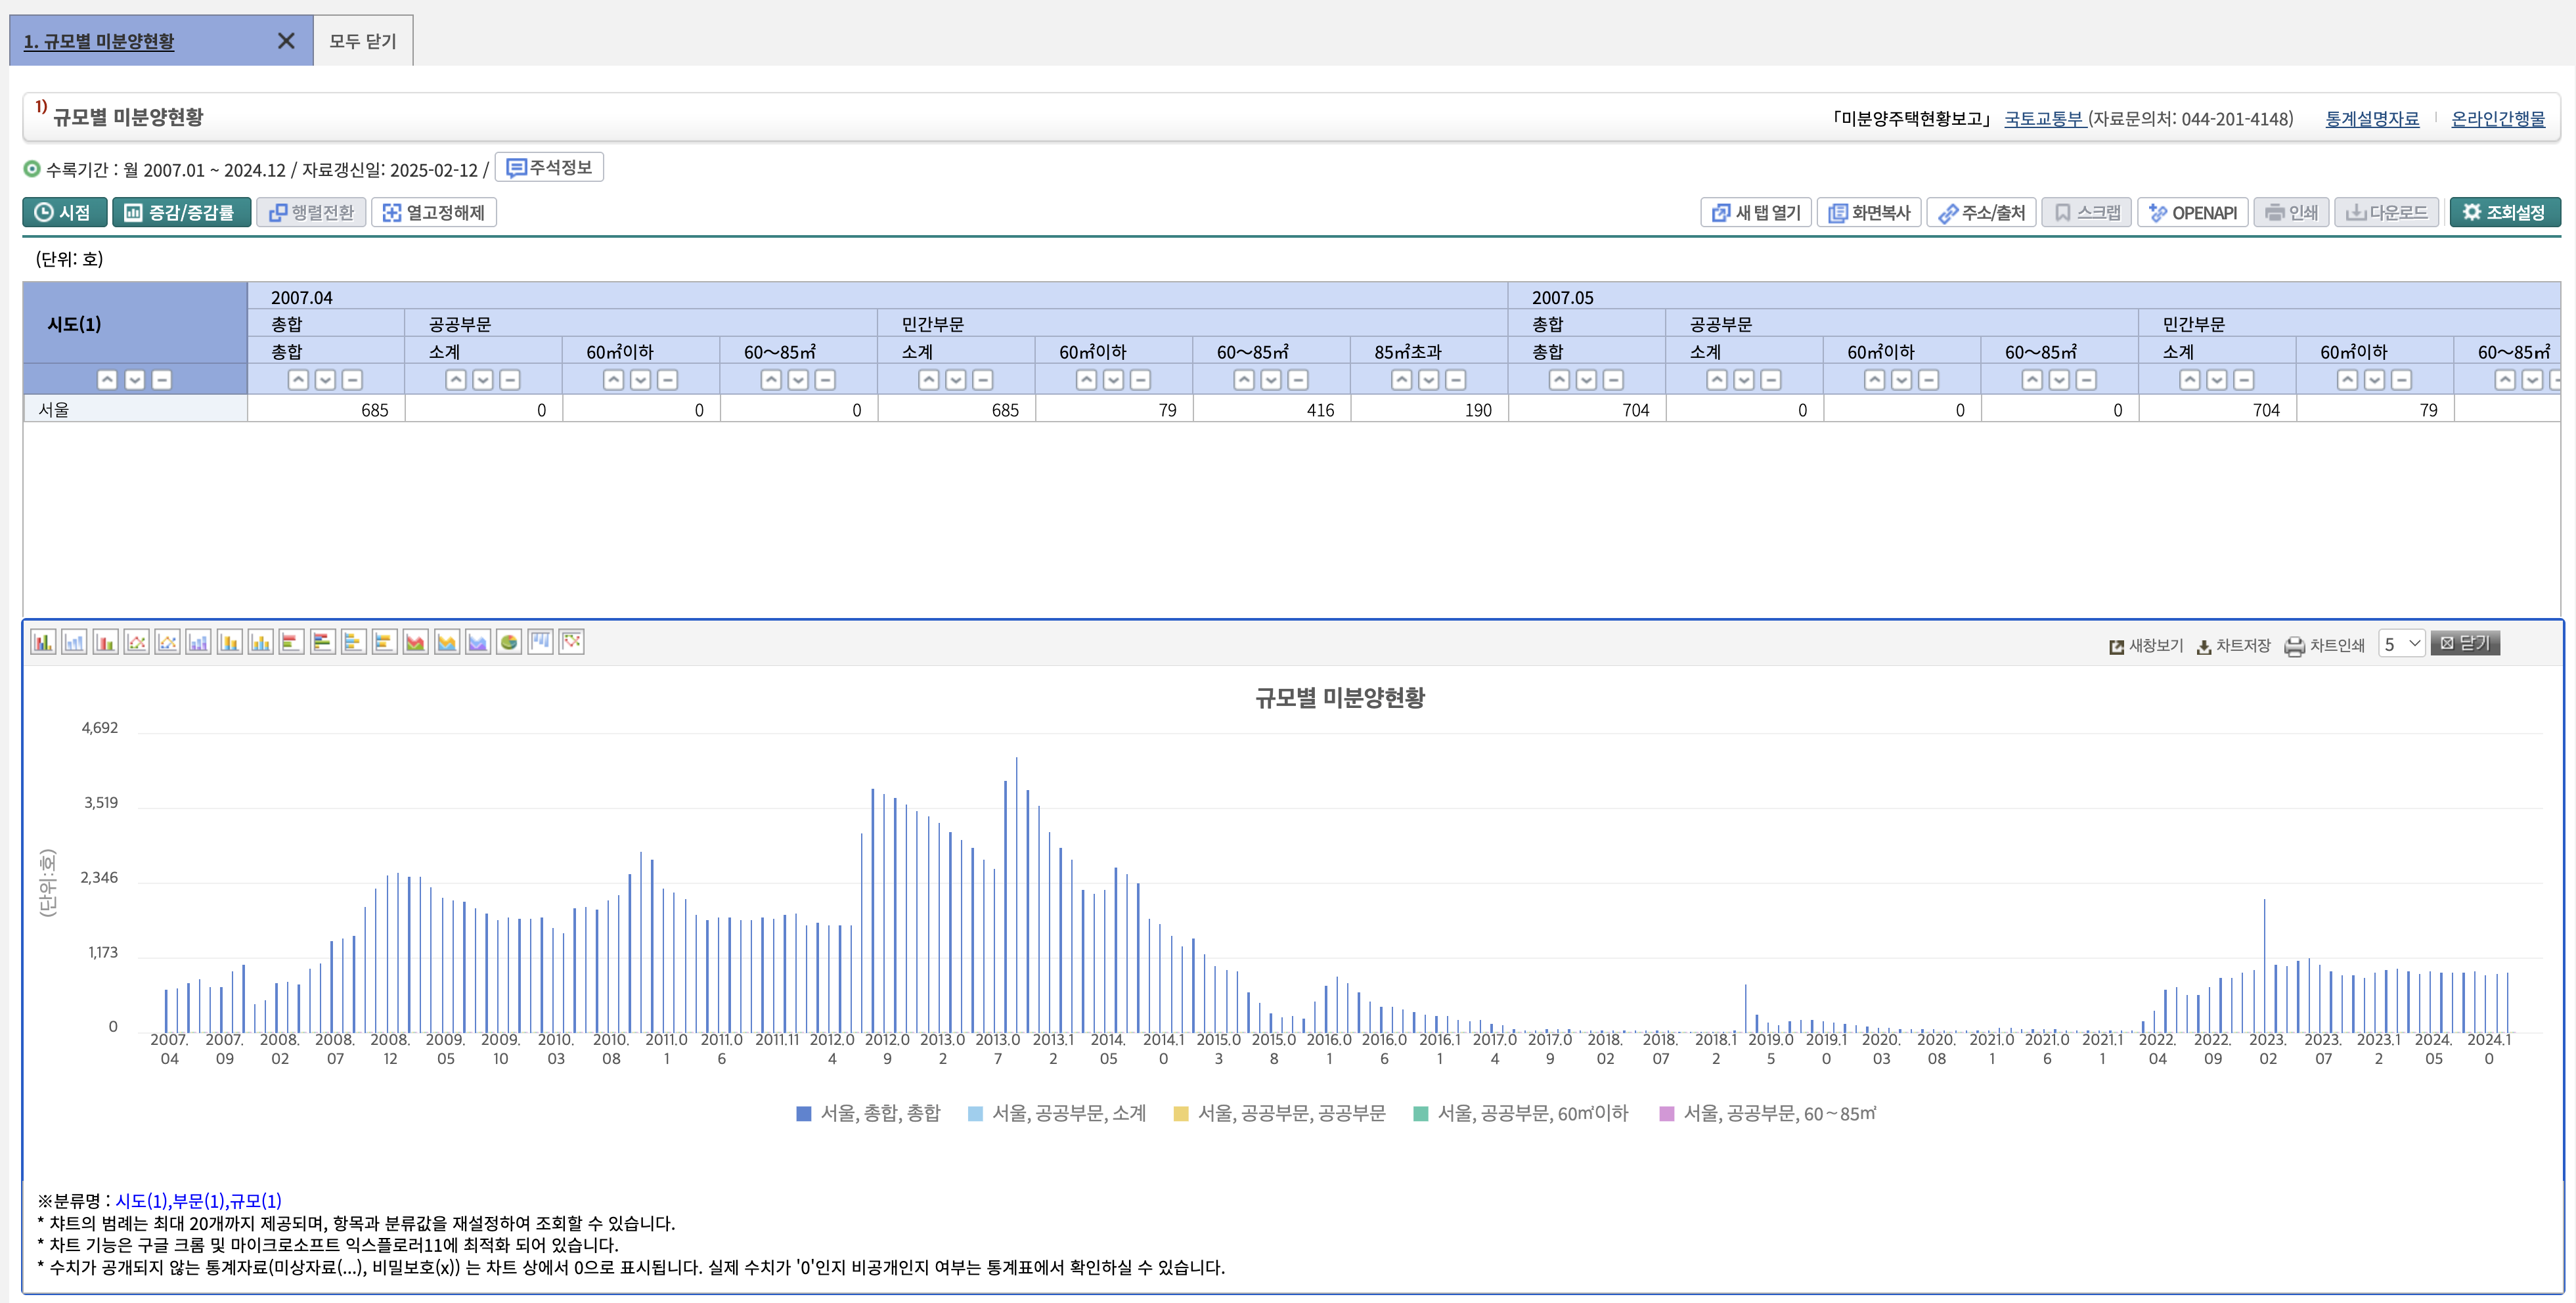Sort 2007.04 총합 column descending
2576x1303 pixels.
click(x=325, y=380)
